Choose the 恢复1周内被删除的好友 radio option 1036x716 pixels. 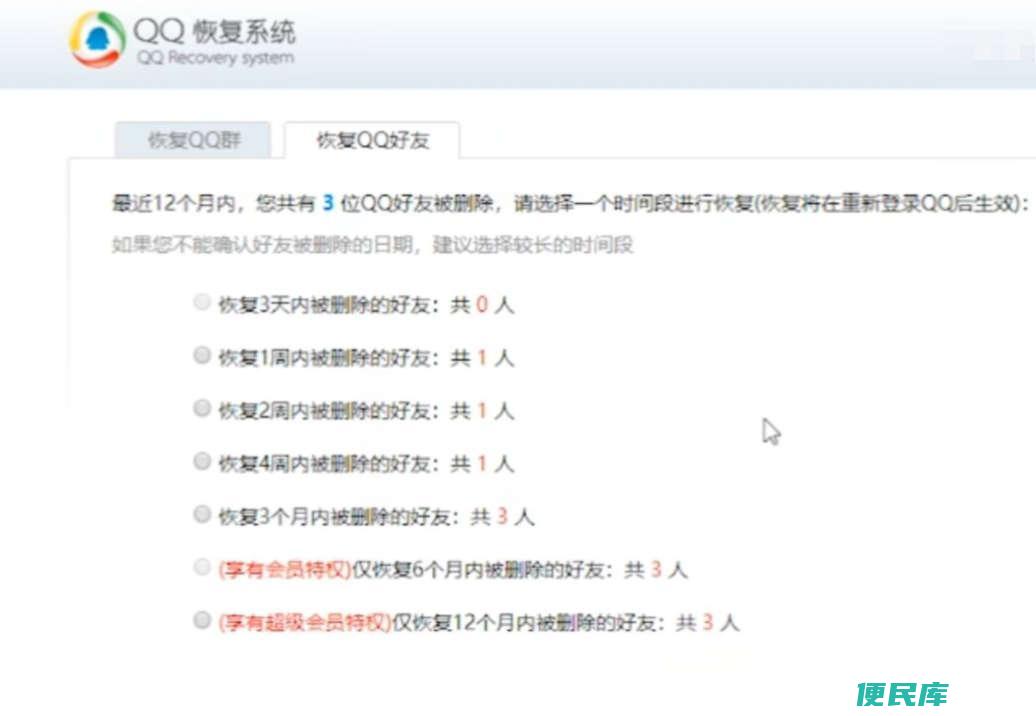[x=202, y=355]
